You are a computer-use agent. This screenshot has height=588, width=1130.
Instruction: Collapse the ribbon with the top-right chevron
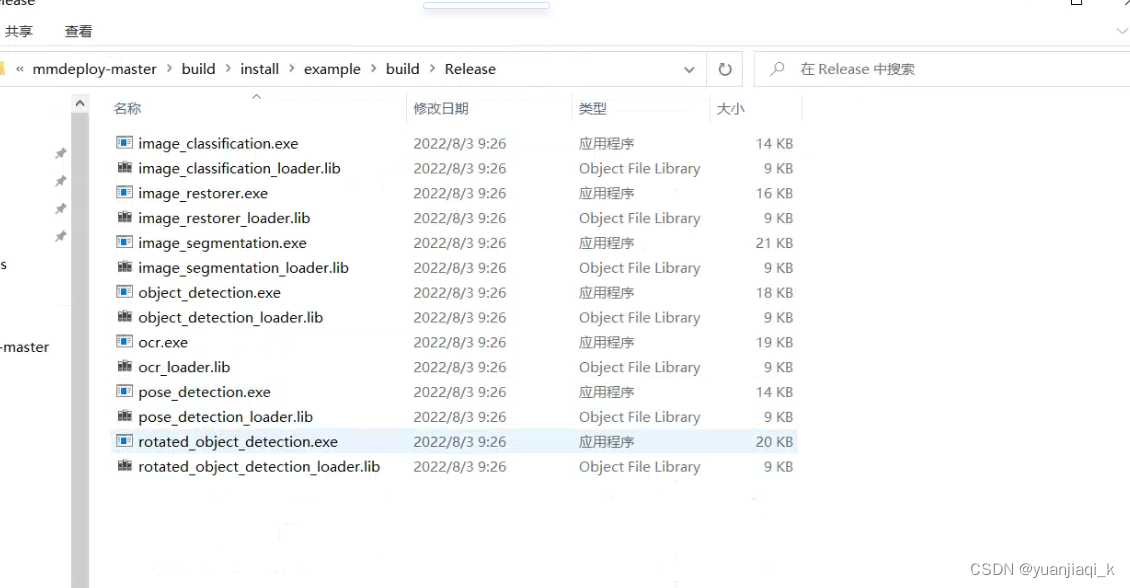point(1122,31)
